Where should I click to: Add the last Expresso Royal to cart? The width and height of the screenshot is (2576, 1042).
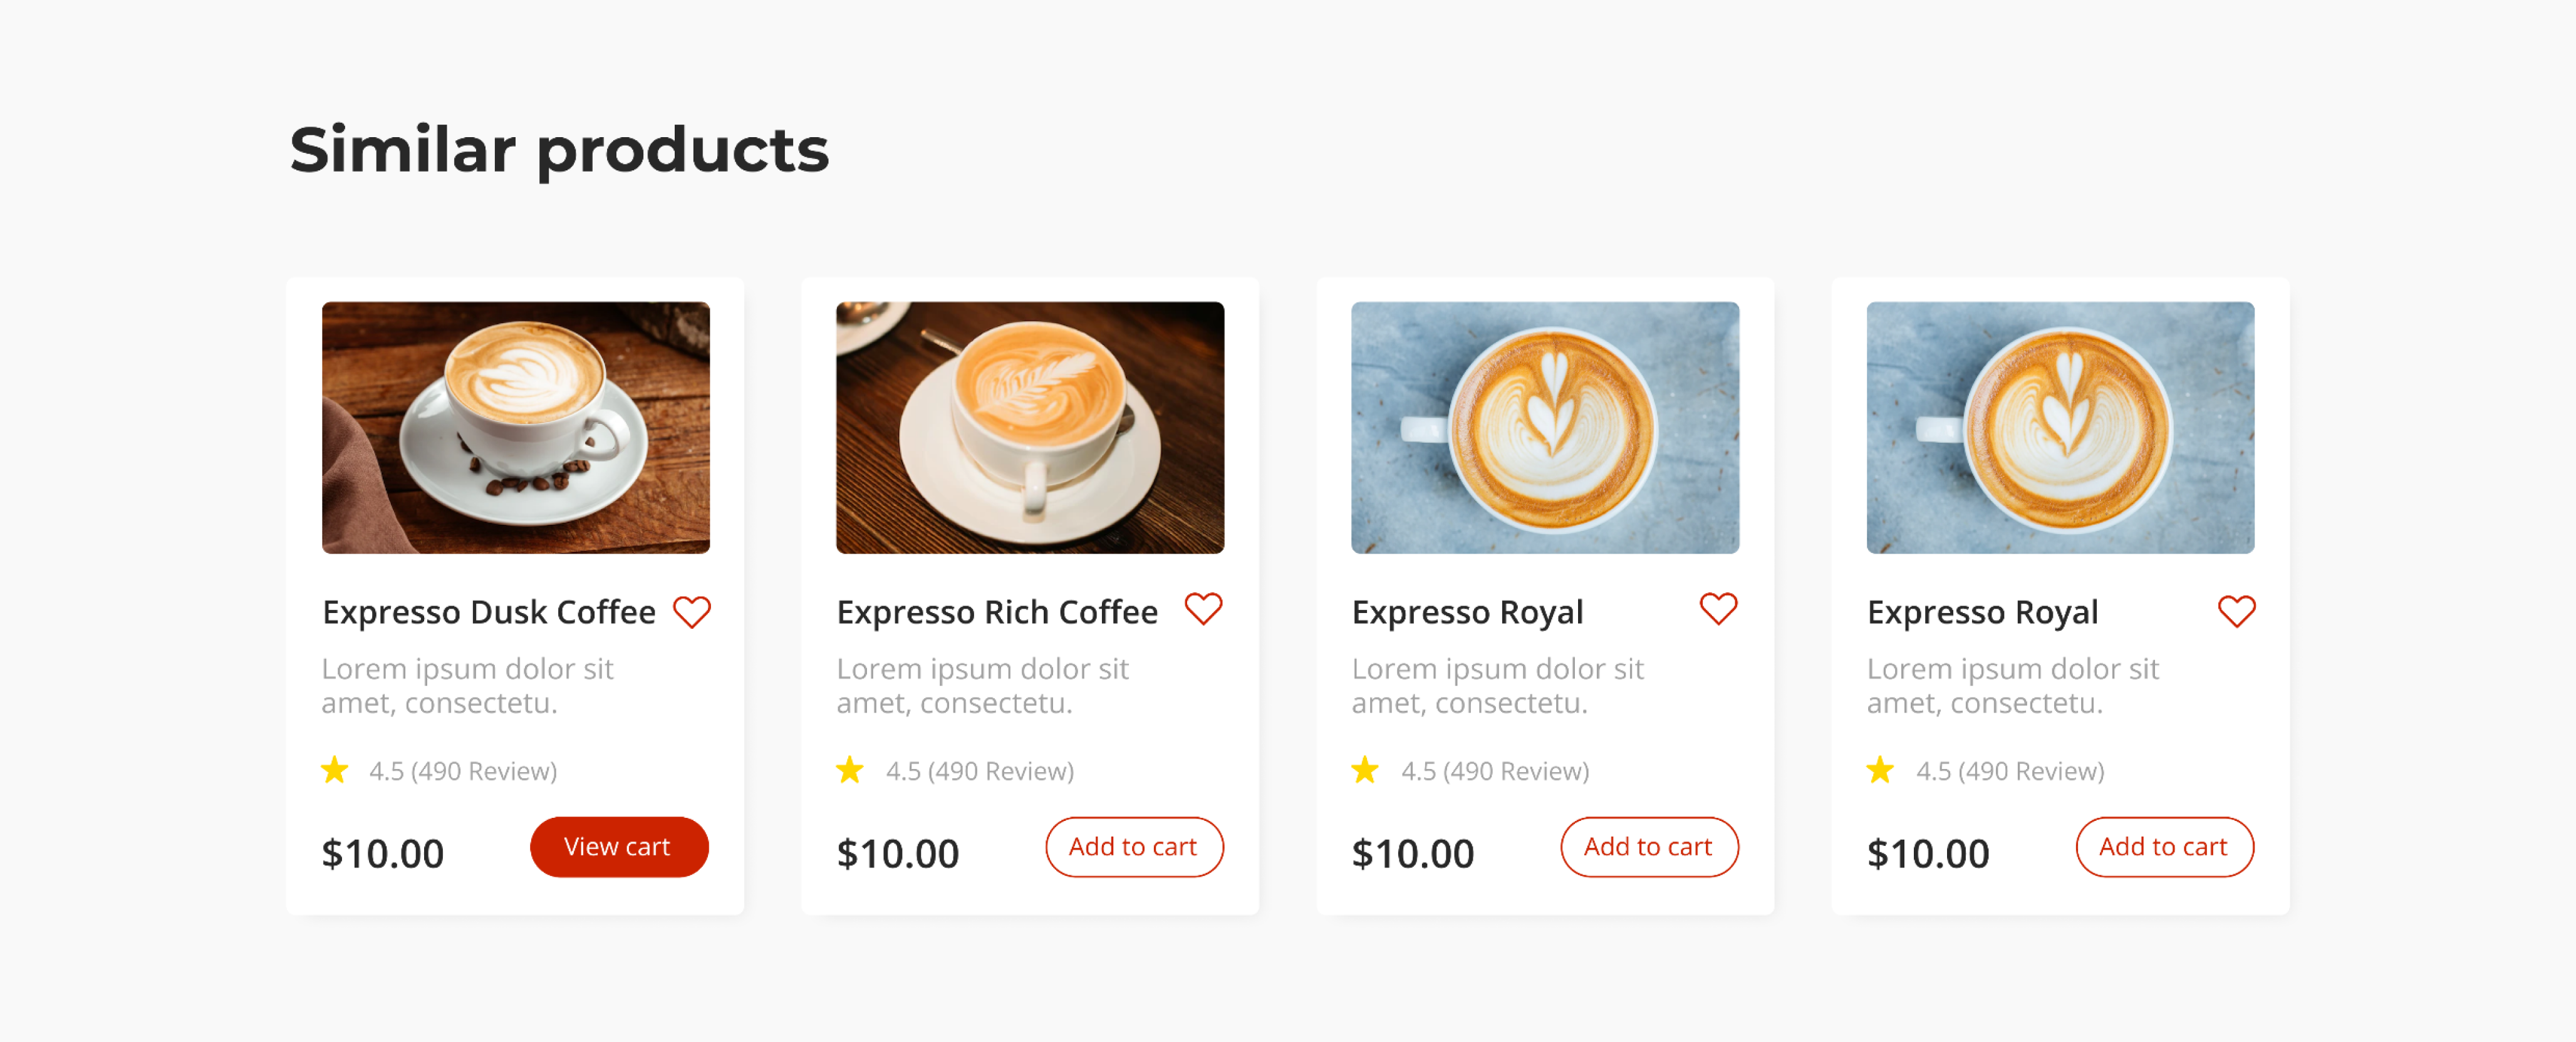pyautogui.click(x=2164, y=847)
